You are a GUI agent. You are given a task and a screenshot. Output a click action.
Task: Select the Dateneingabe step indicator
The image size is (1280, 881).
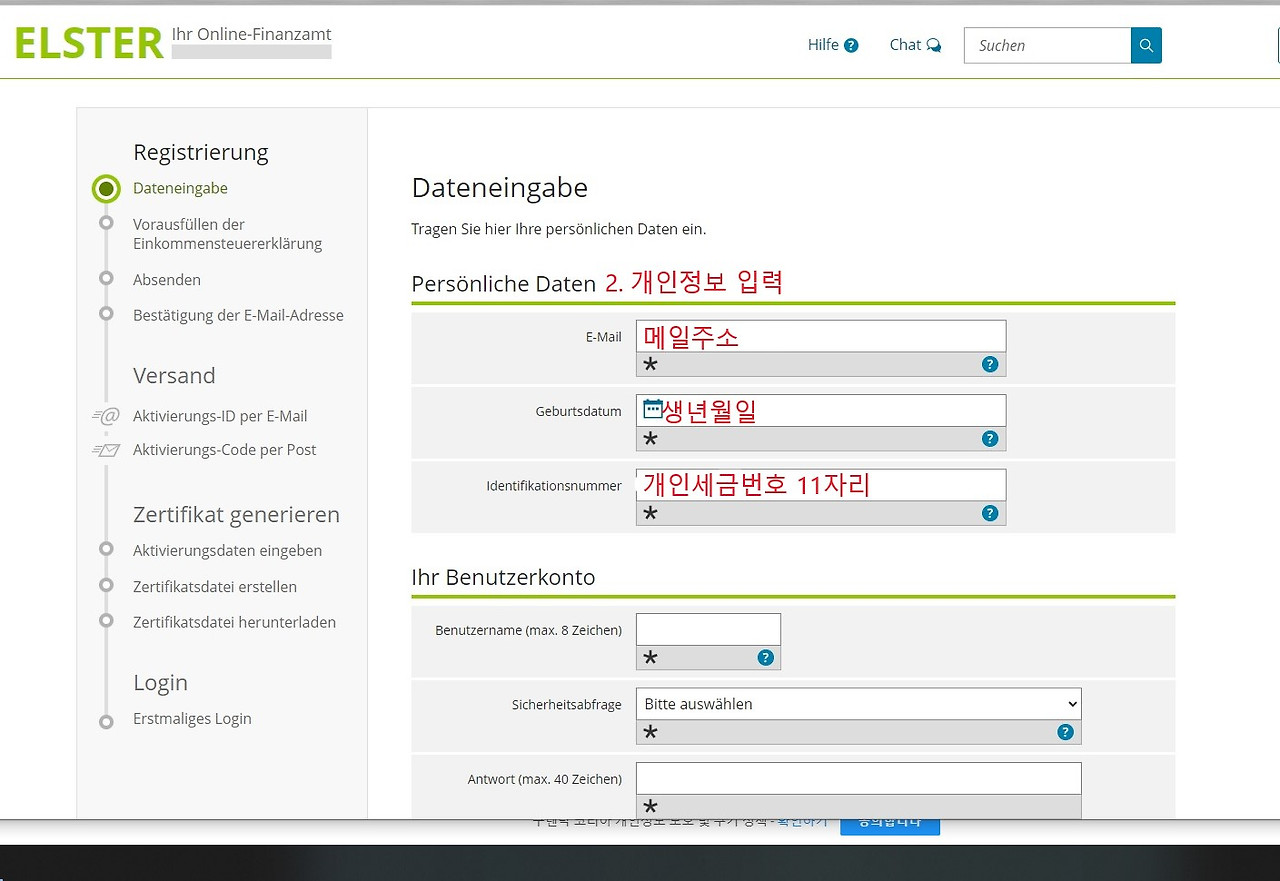click(106, 188)
